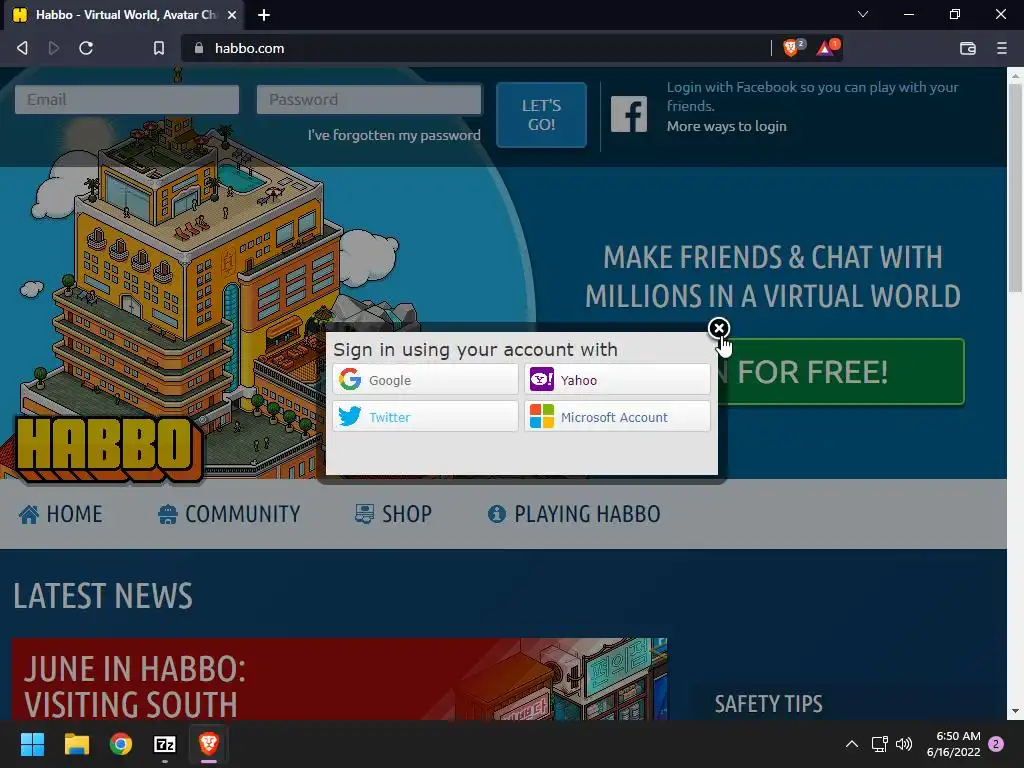Click the Password input field

point(369,99)
